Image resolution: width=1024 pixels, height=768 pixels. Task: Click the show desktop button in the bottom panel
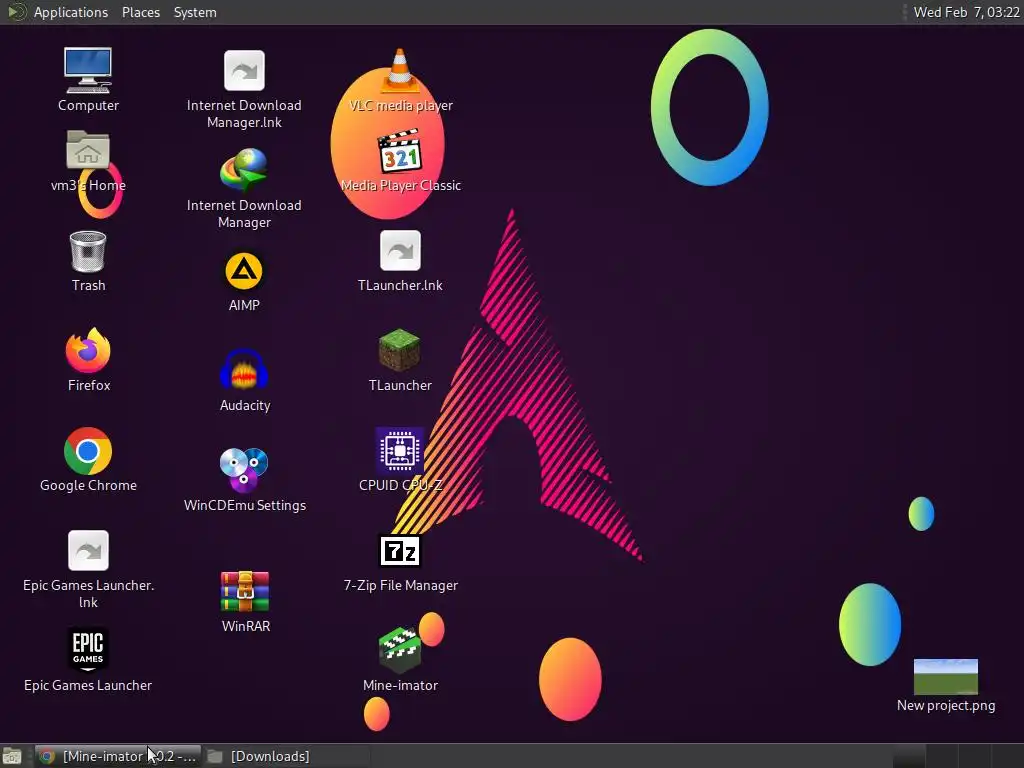coord(12,756)
